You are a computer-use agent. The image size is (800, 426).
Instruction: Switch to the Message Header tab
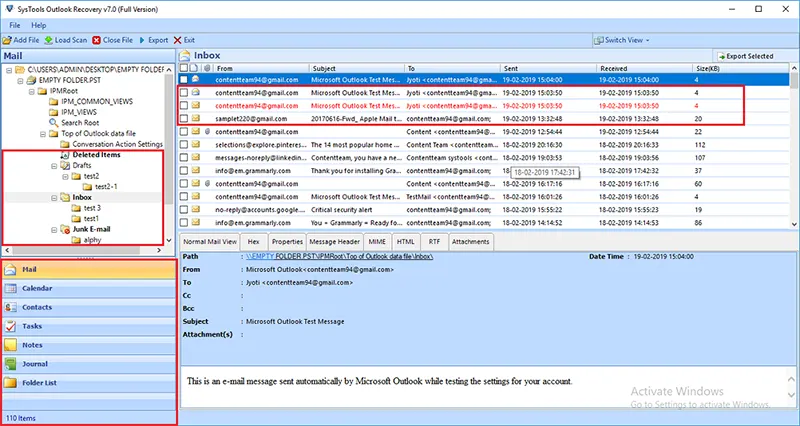[x=335, y=242]
